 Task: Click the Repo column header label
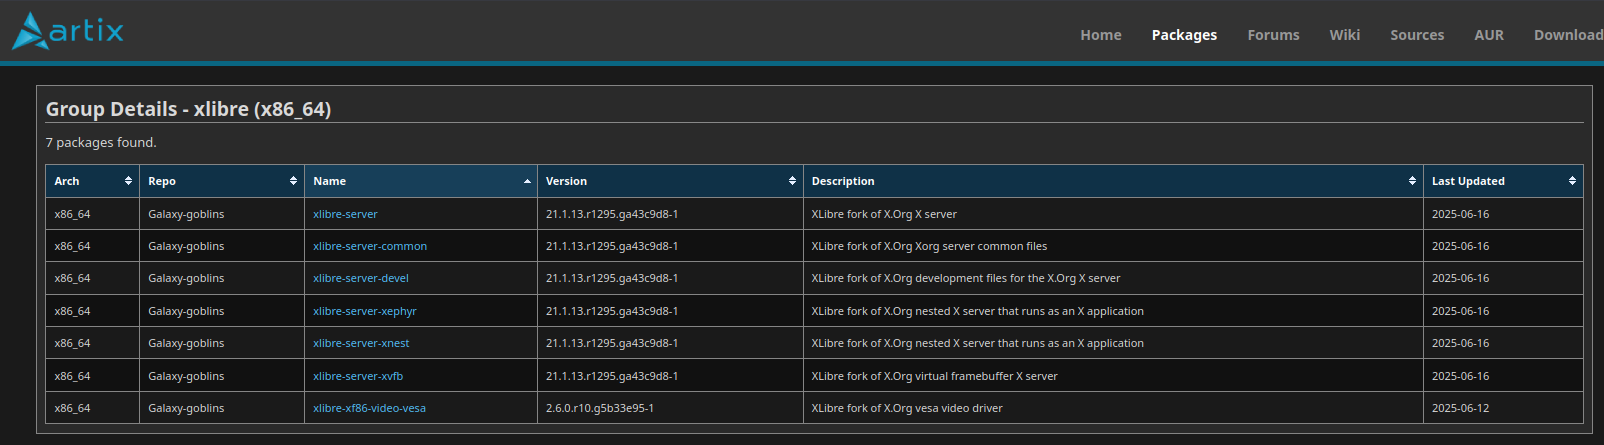[x=162, y=181]
